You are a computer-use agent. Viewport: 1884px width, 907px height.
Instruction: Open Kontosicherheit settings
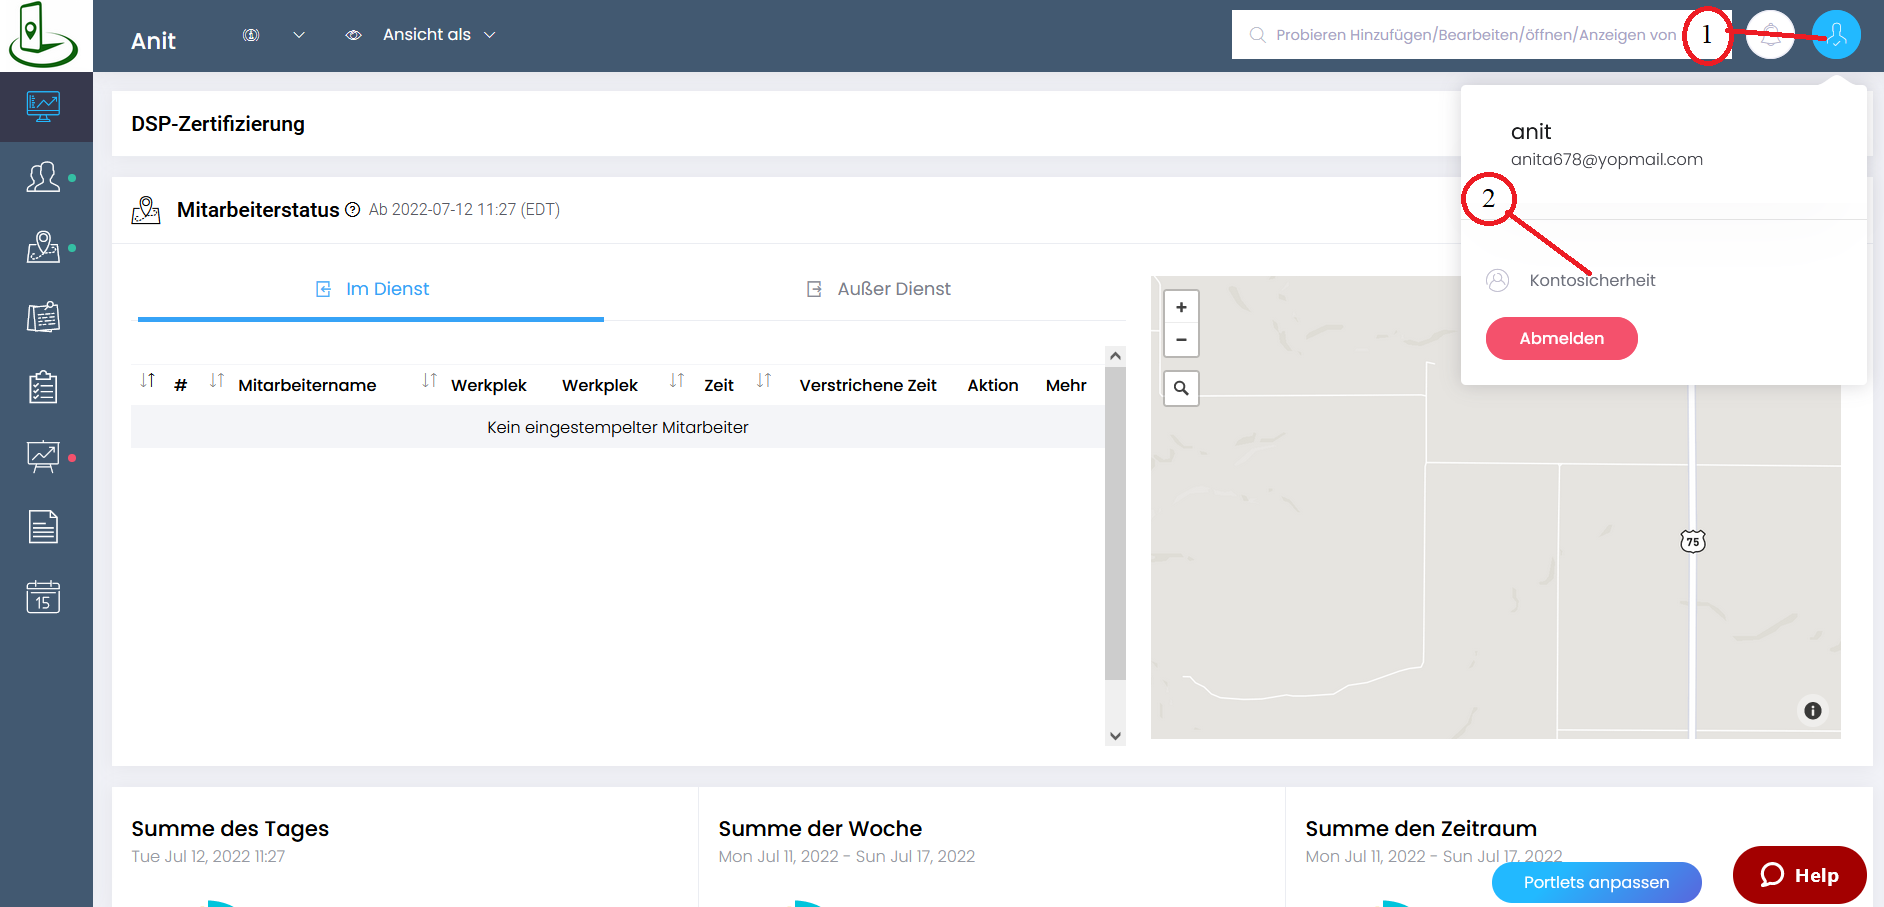pyautogui.click(x=1591, y=280)
